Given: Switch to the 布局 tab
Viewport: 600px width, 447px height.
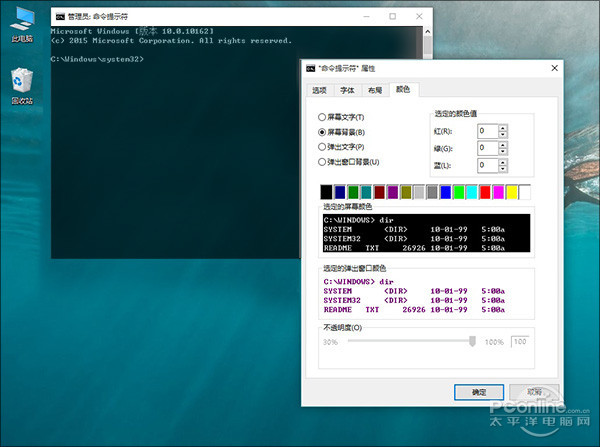Looking at the screenshot, I should click(x=375, y=90).
